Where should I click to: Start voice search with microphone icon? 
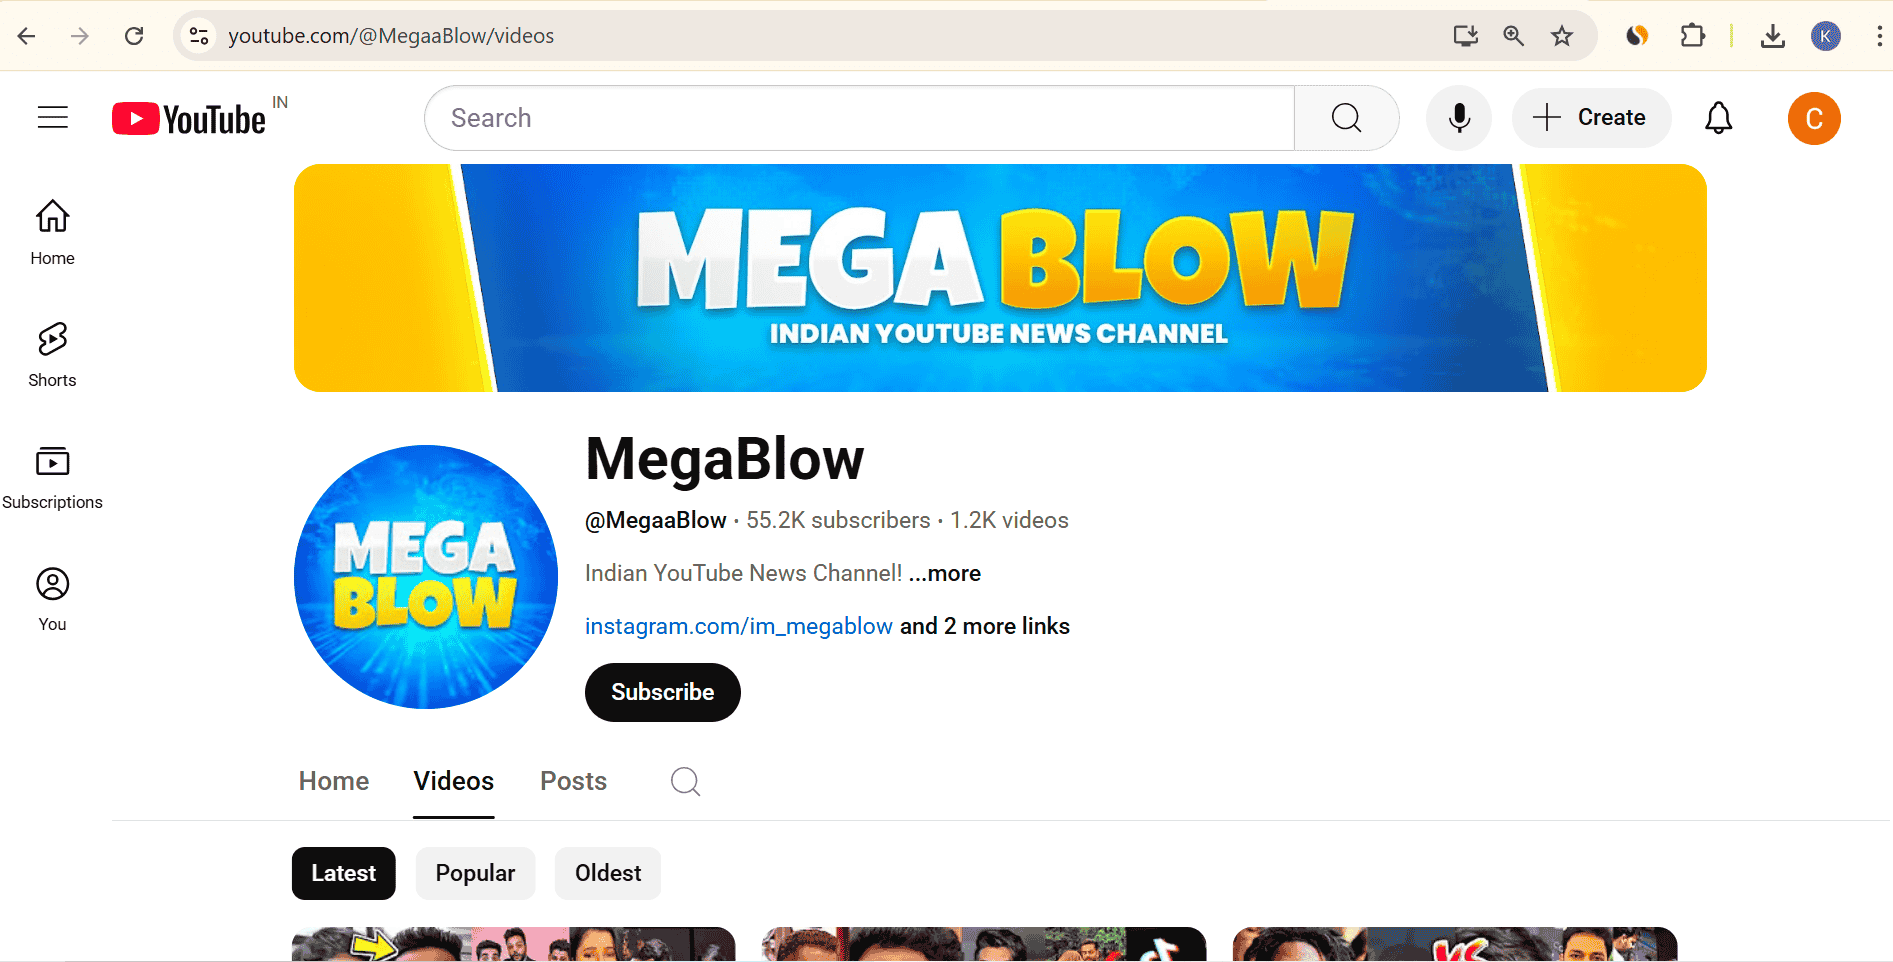(x=1459, y=118)
